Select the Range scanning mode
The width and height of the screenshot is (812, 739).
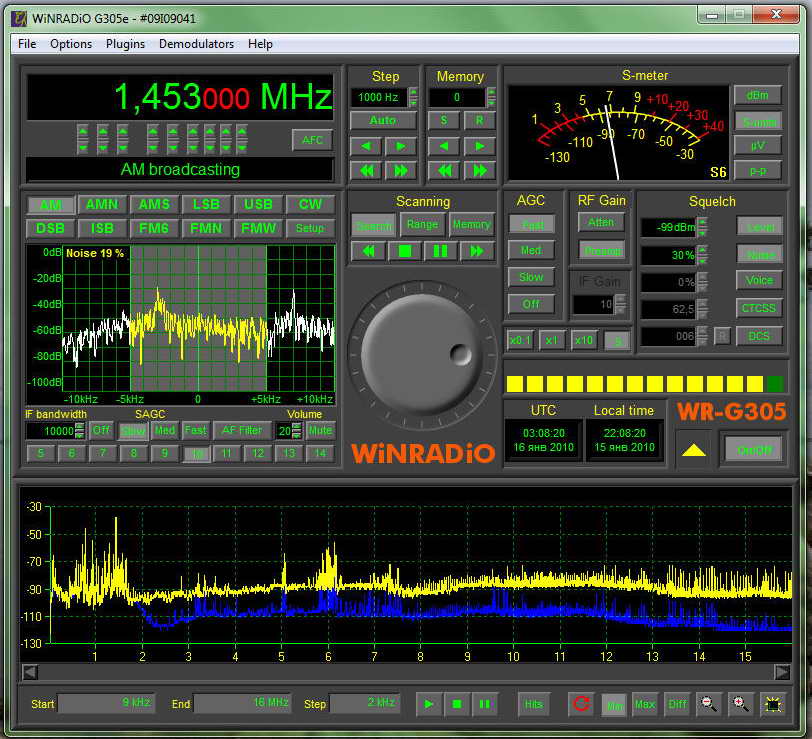coord(422,225)
